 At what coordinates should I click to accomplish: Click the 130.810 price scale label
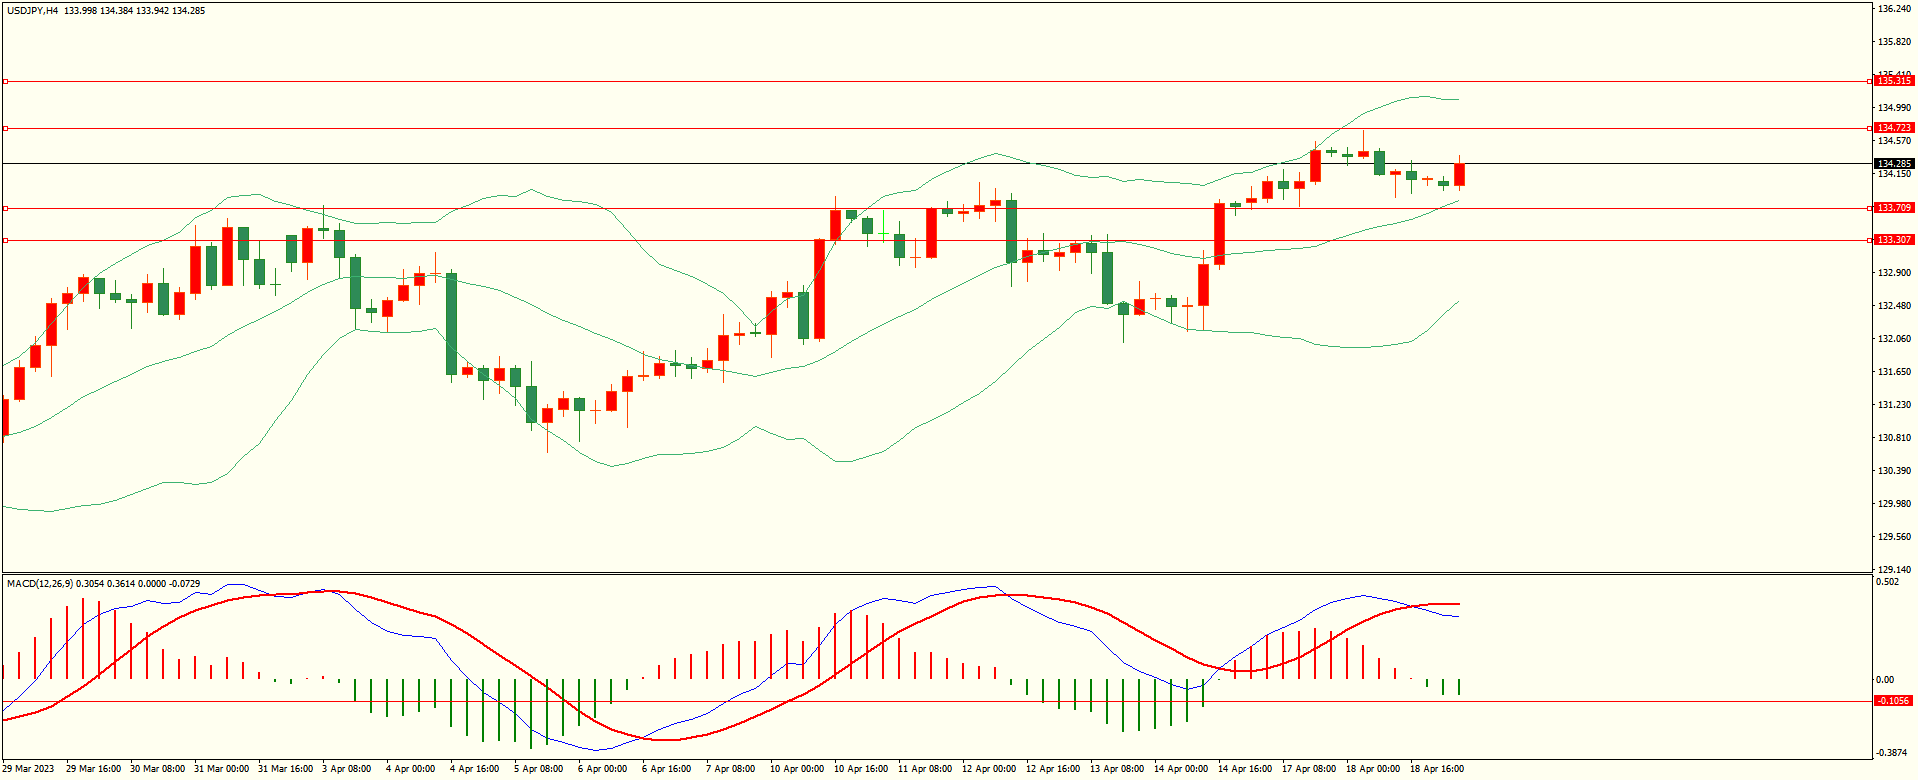pos(1894,438)
